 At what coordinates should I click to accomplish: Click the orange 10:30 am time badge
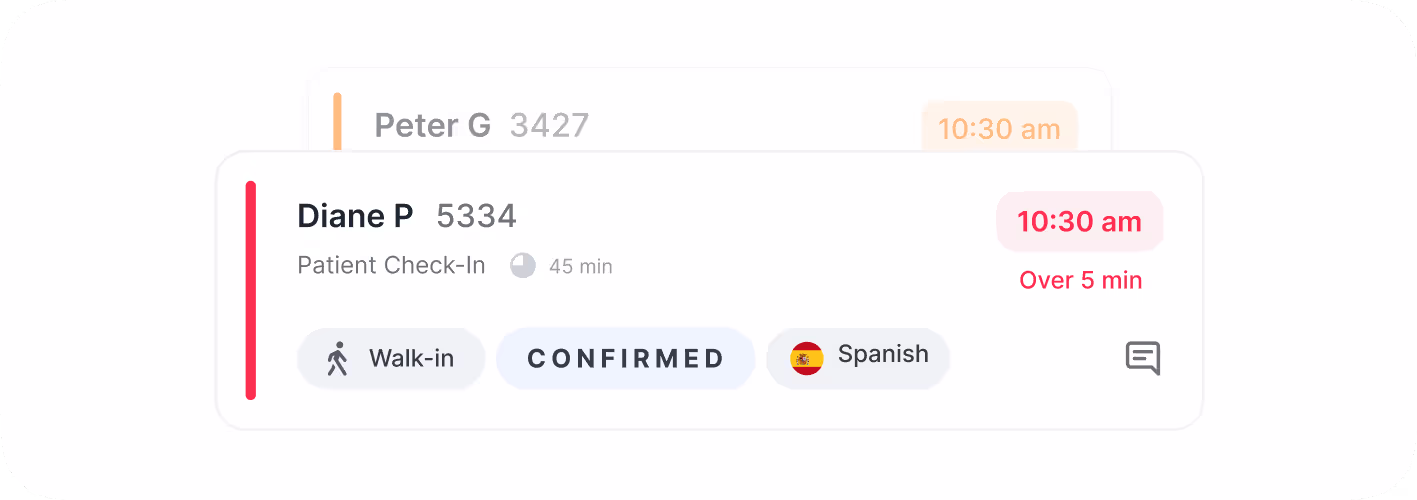point(999,128)
